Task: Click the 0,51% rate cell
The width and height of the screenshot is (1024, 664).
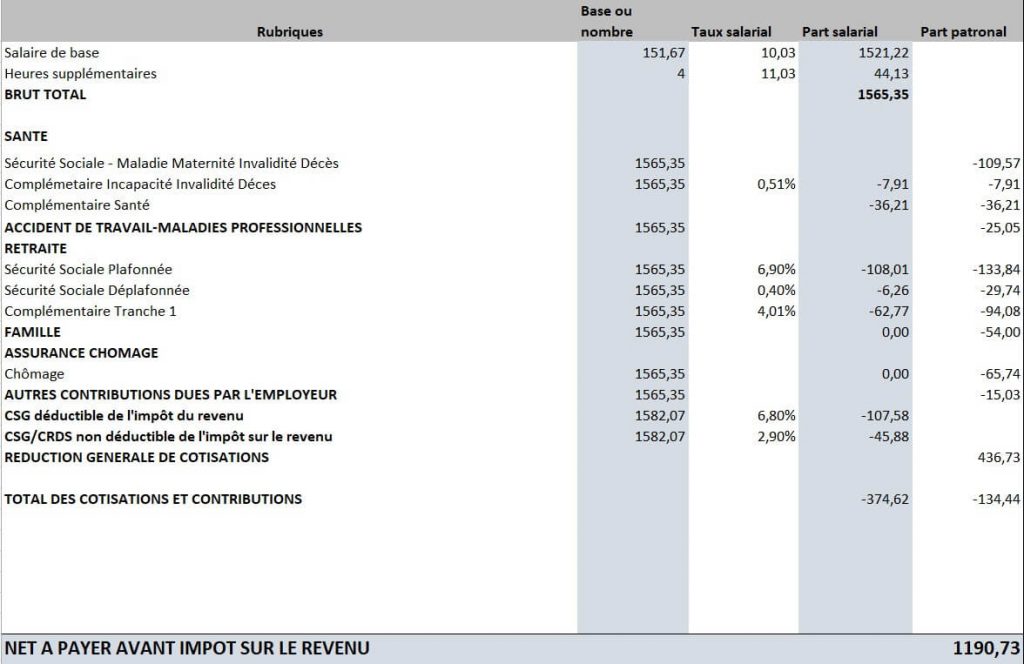Action: (x=776, y=184)
